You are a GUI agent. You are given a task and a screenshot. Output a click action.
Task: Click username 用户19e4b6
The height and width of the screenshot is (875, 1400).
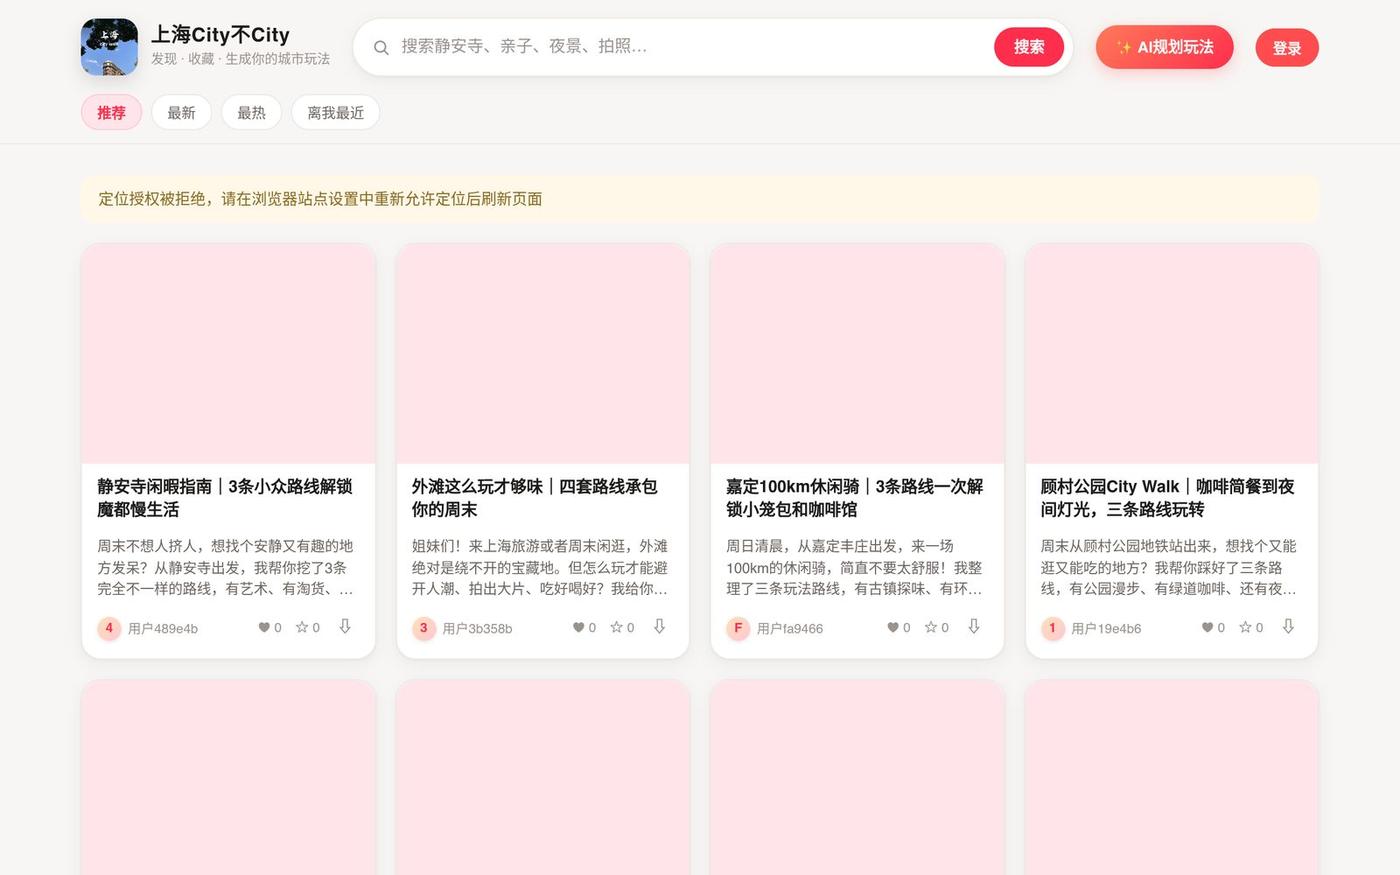coord(1106,629)
